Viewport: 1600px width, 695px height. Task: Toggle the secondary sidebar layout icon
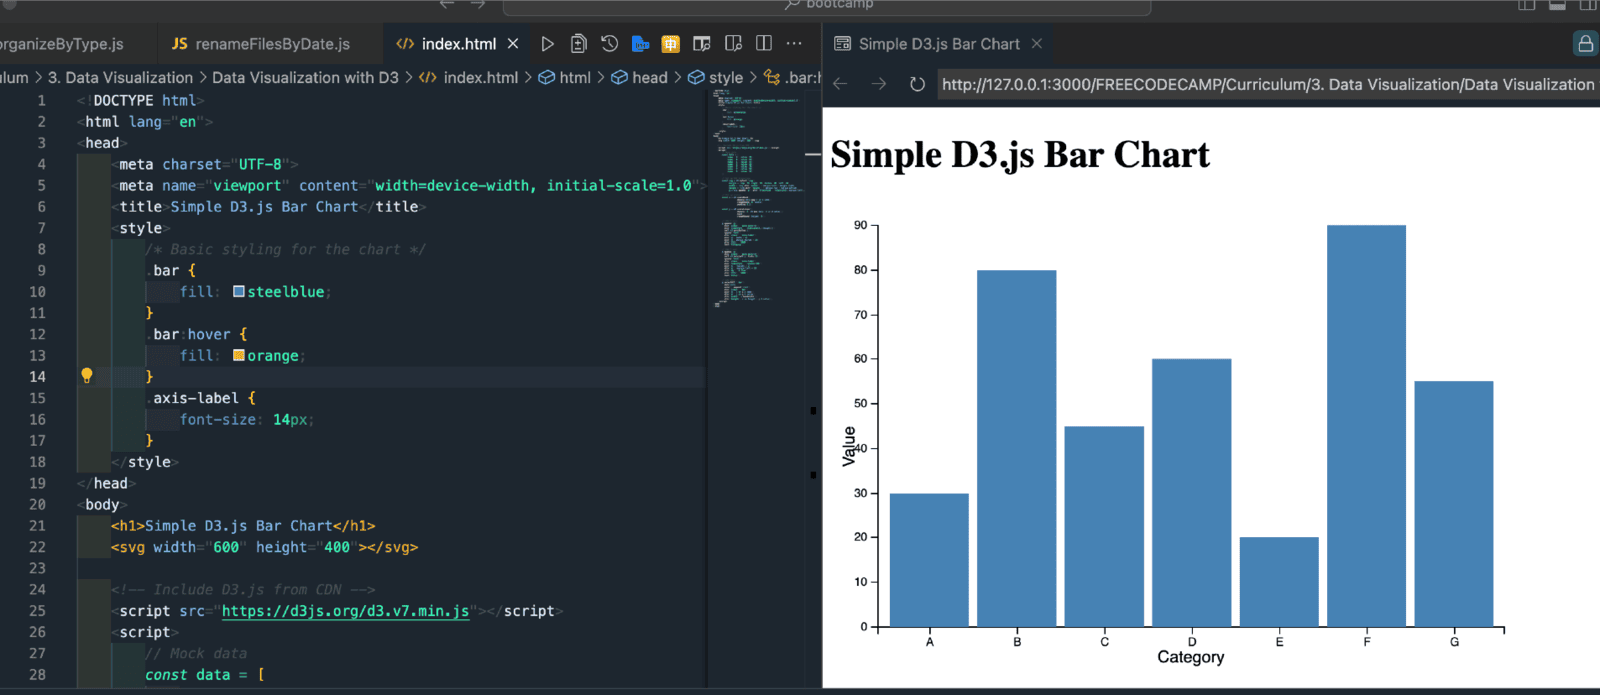click(x=1588, y=5)
